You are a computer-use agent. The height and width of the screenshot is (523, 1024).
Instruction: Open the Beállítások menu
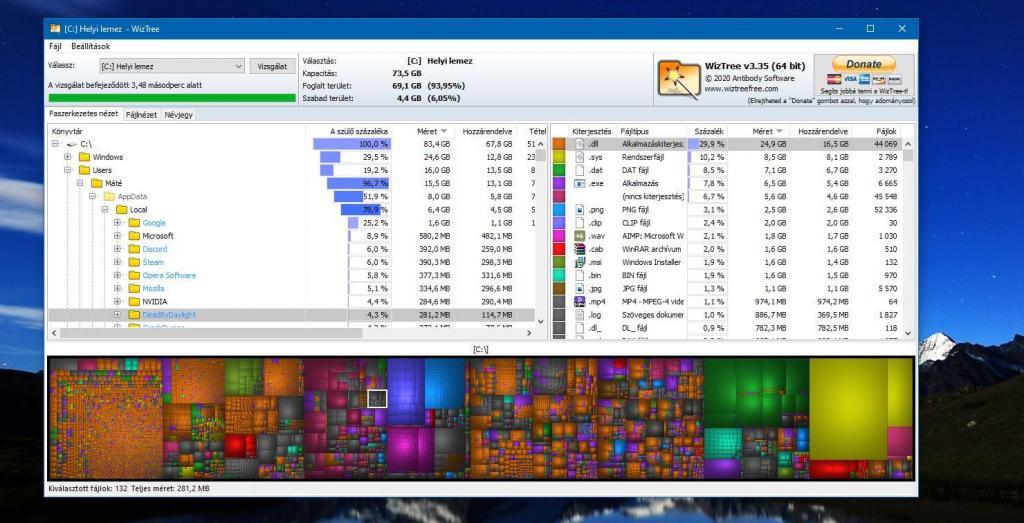[90, 46]
